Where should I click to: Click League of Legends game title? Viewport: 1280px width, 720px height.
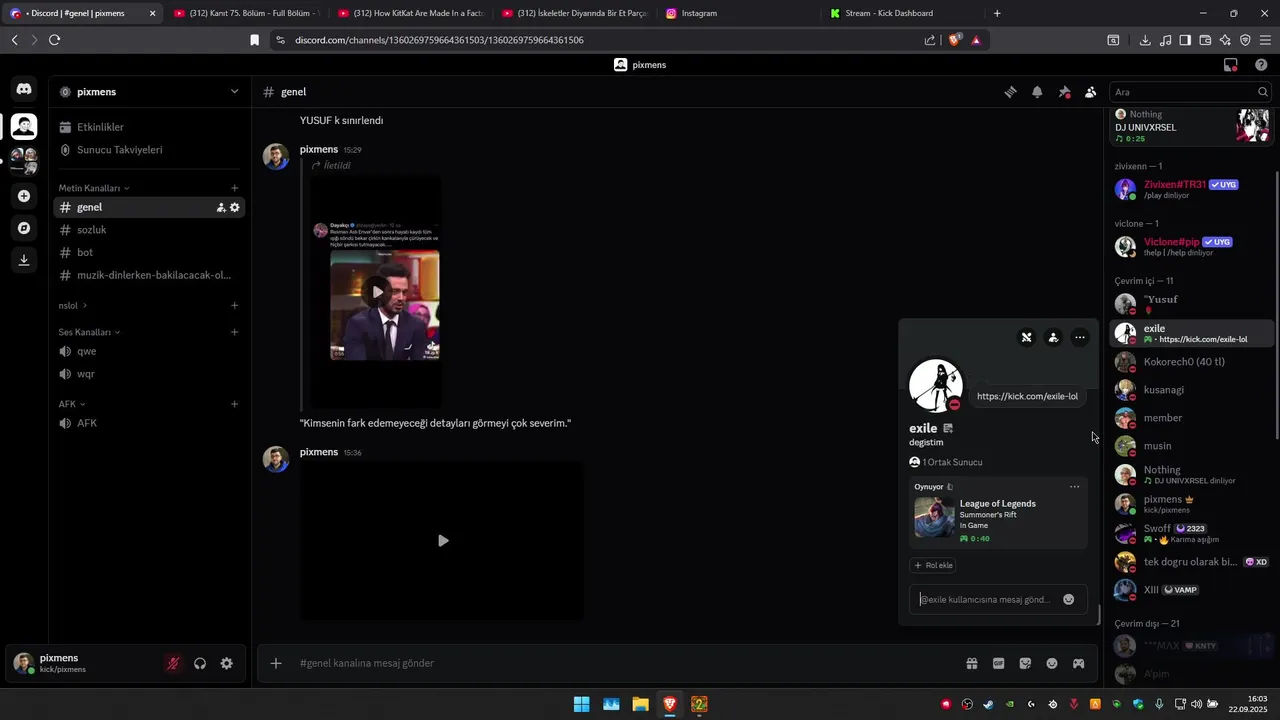998,504
